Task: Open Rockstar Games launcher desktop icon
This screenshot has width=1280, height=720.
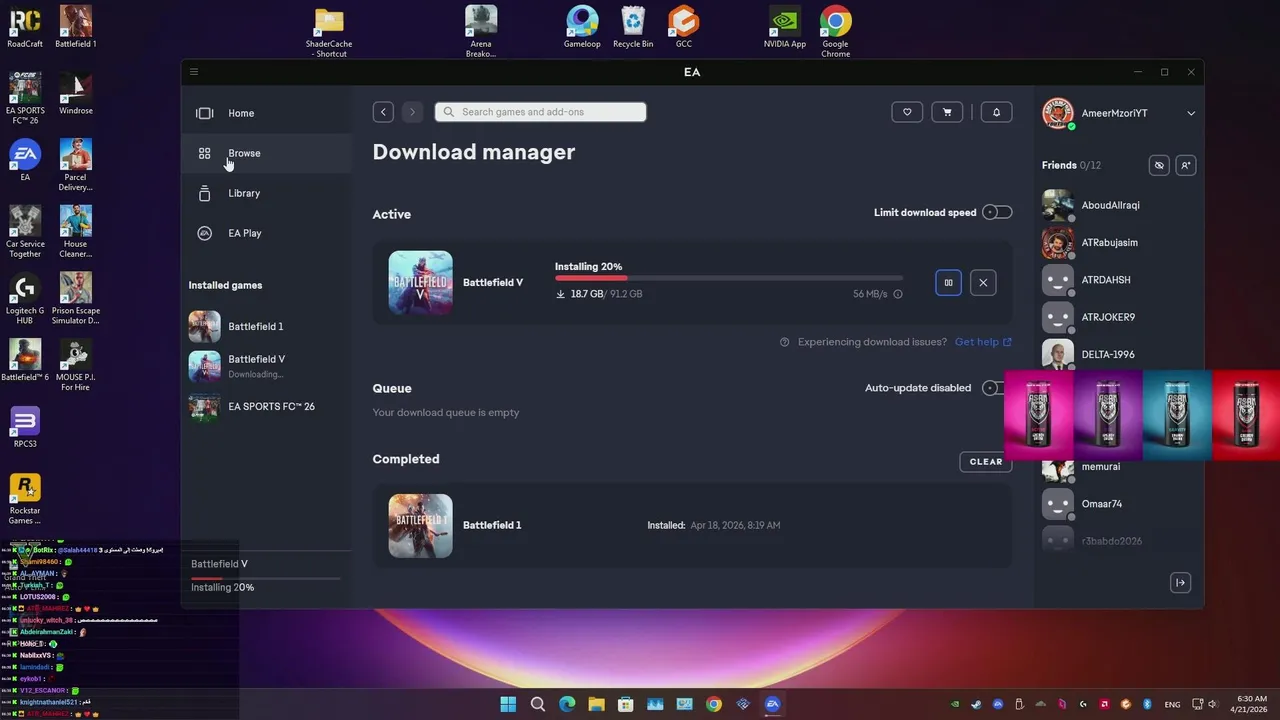Action: pos(25,499)
